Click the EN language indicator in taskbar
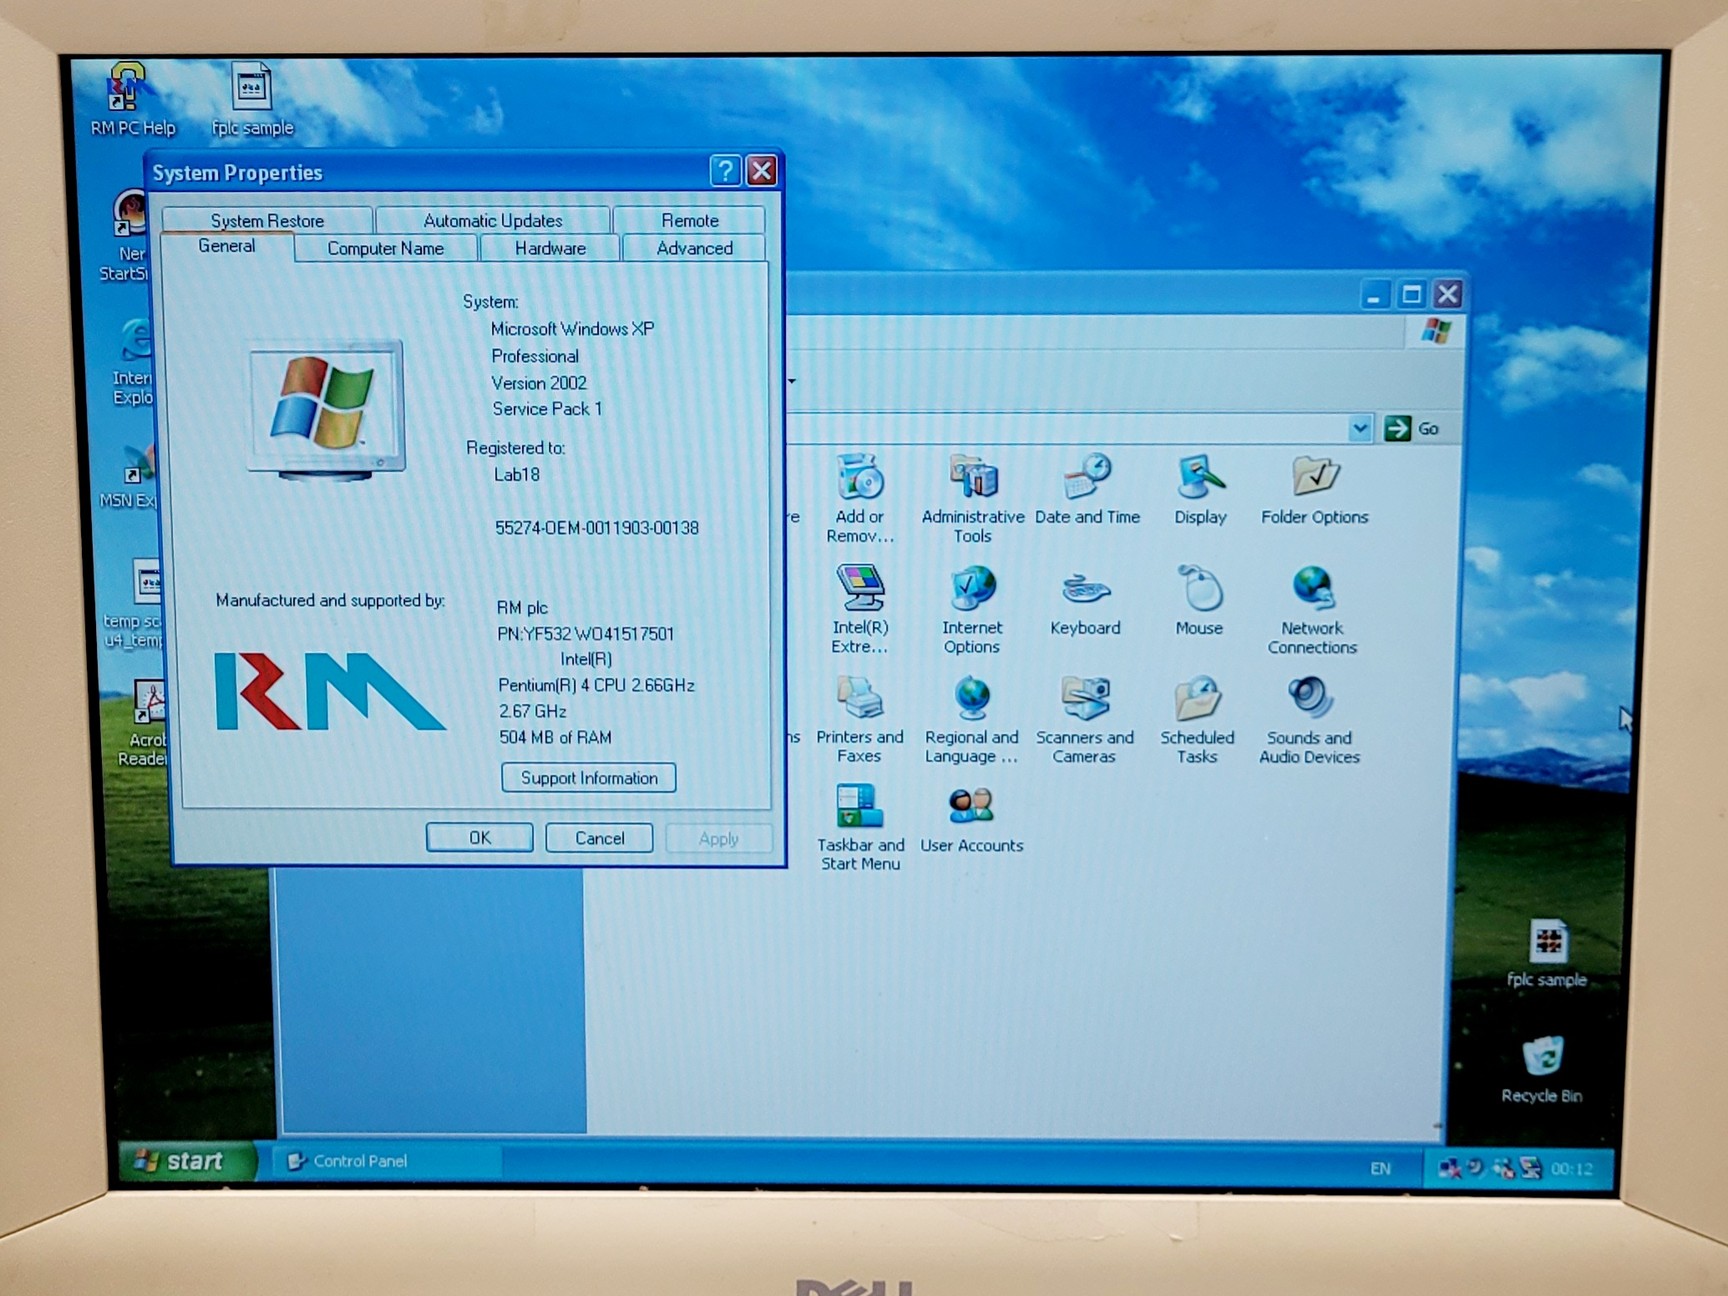Image resolution: width=1728 pixels, height=1296 pixels. click(x=1380, y=1168)
